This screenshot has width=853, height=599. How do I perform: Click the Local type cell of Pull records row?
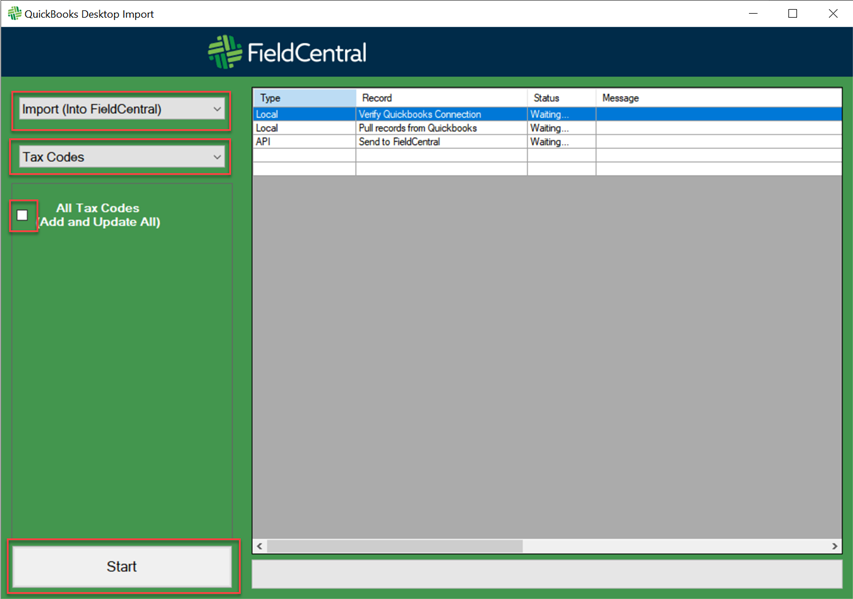click(305, 128)
